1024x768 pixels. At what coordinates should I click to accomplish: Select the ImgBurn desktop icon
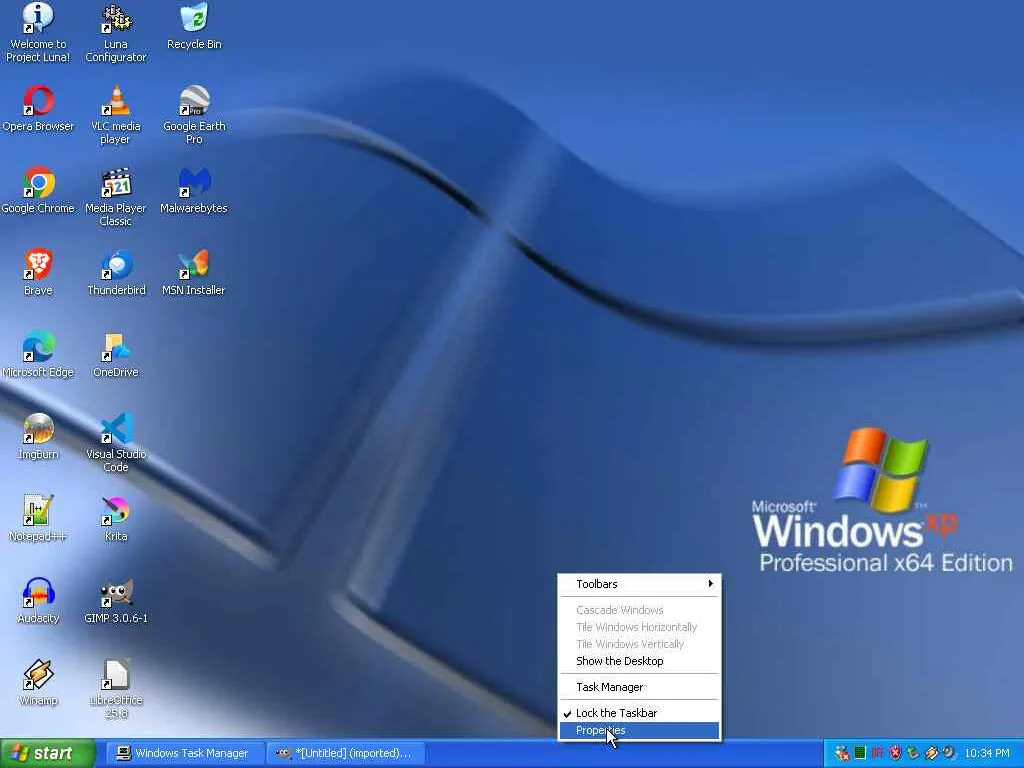point(38,438)
